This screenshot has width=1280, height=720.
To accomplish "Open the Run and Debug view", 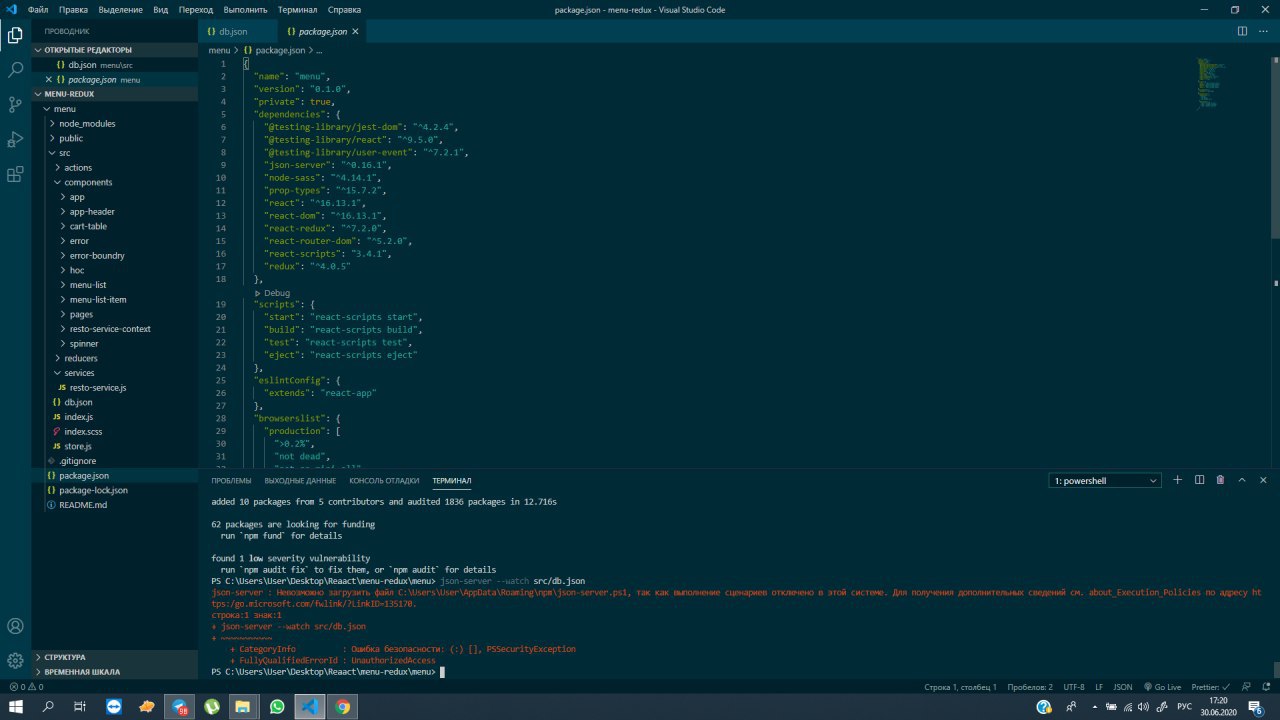I will click(x=15, y=139).
